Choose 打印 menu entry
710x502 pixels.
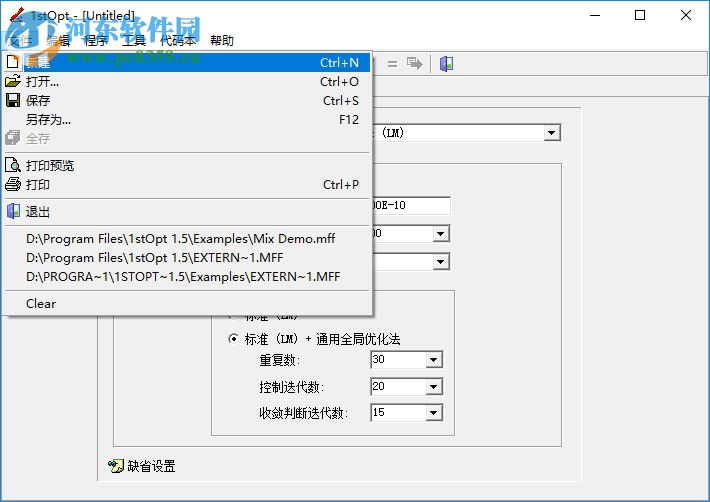click(x=187, y=185)
